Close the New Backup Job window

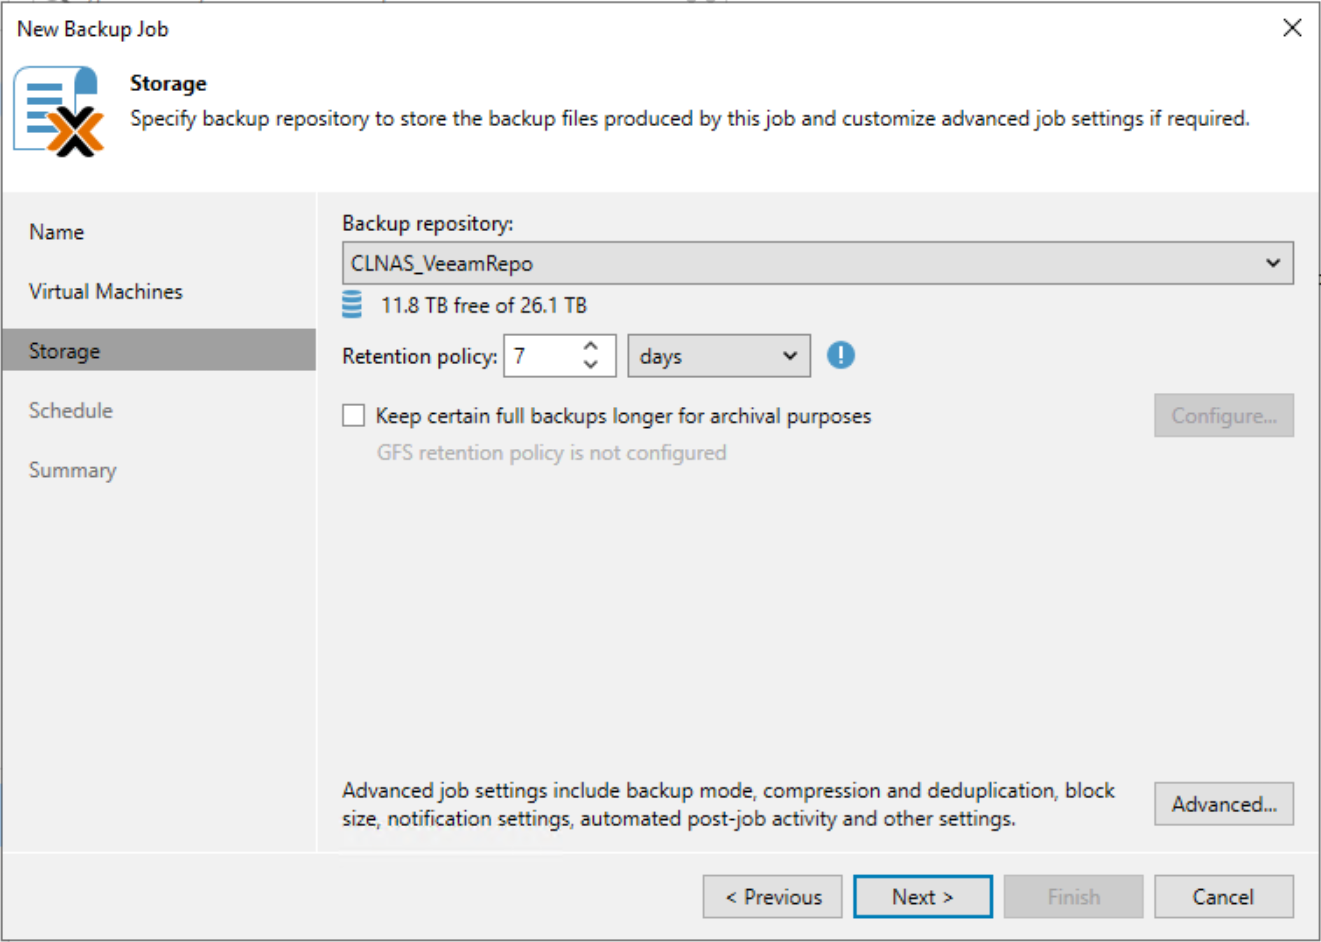coord(1292,28)
